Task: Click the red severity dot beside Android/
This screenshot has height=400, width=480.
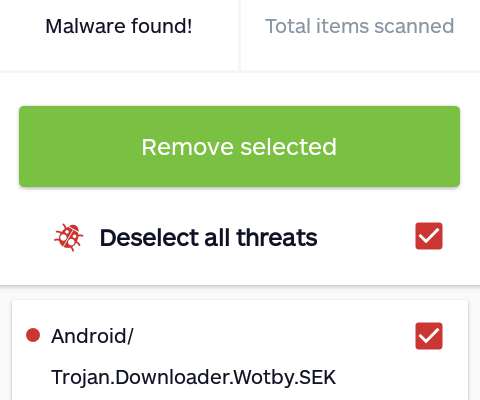Action: (33, 335)
